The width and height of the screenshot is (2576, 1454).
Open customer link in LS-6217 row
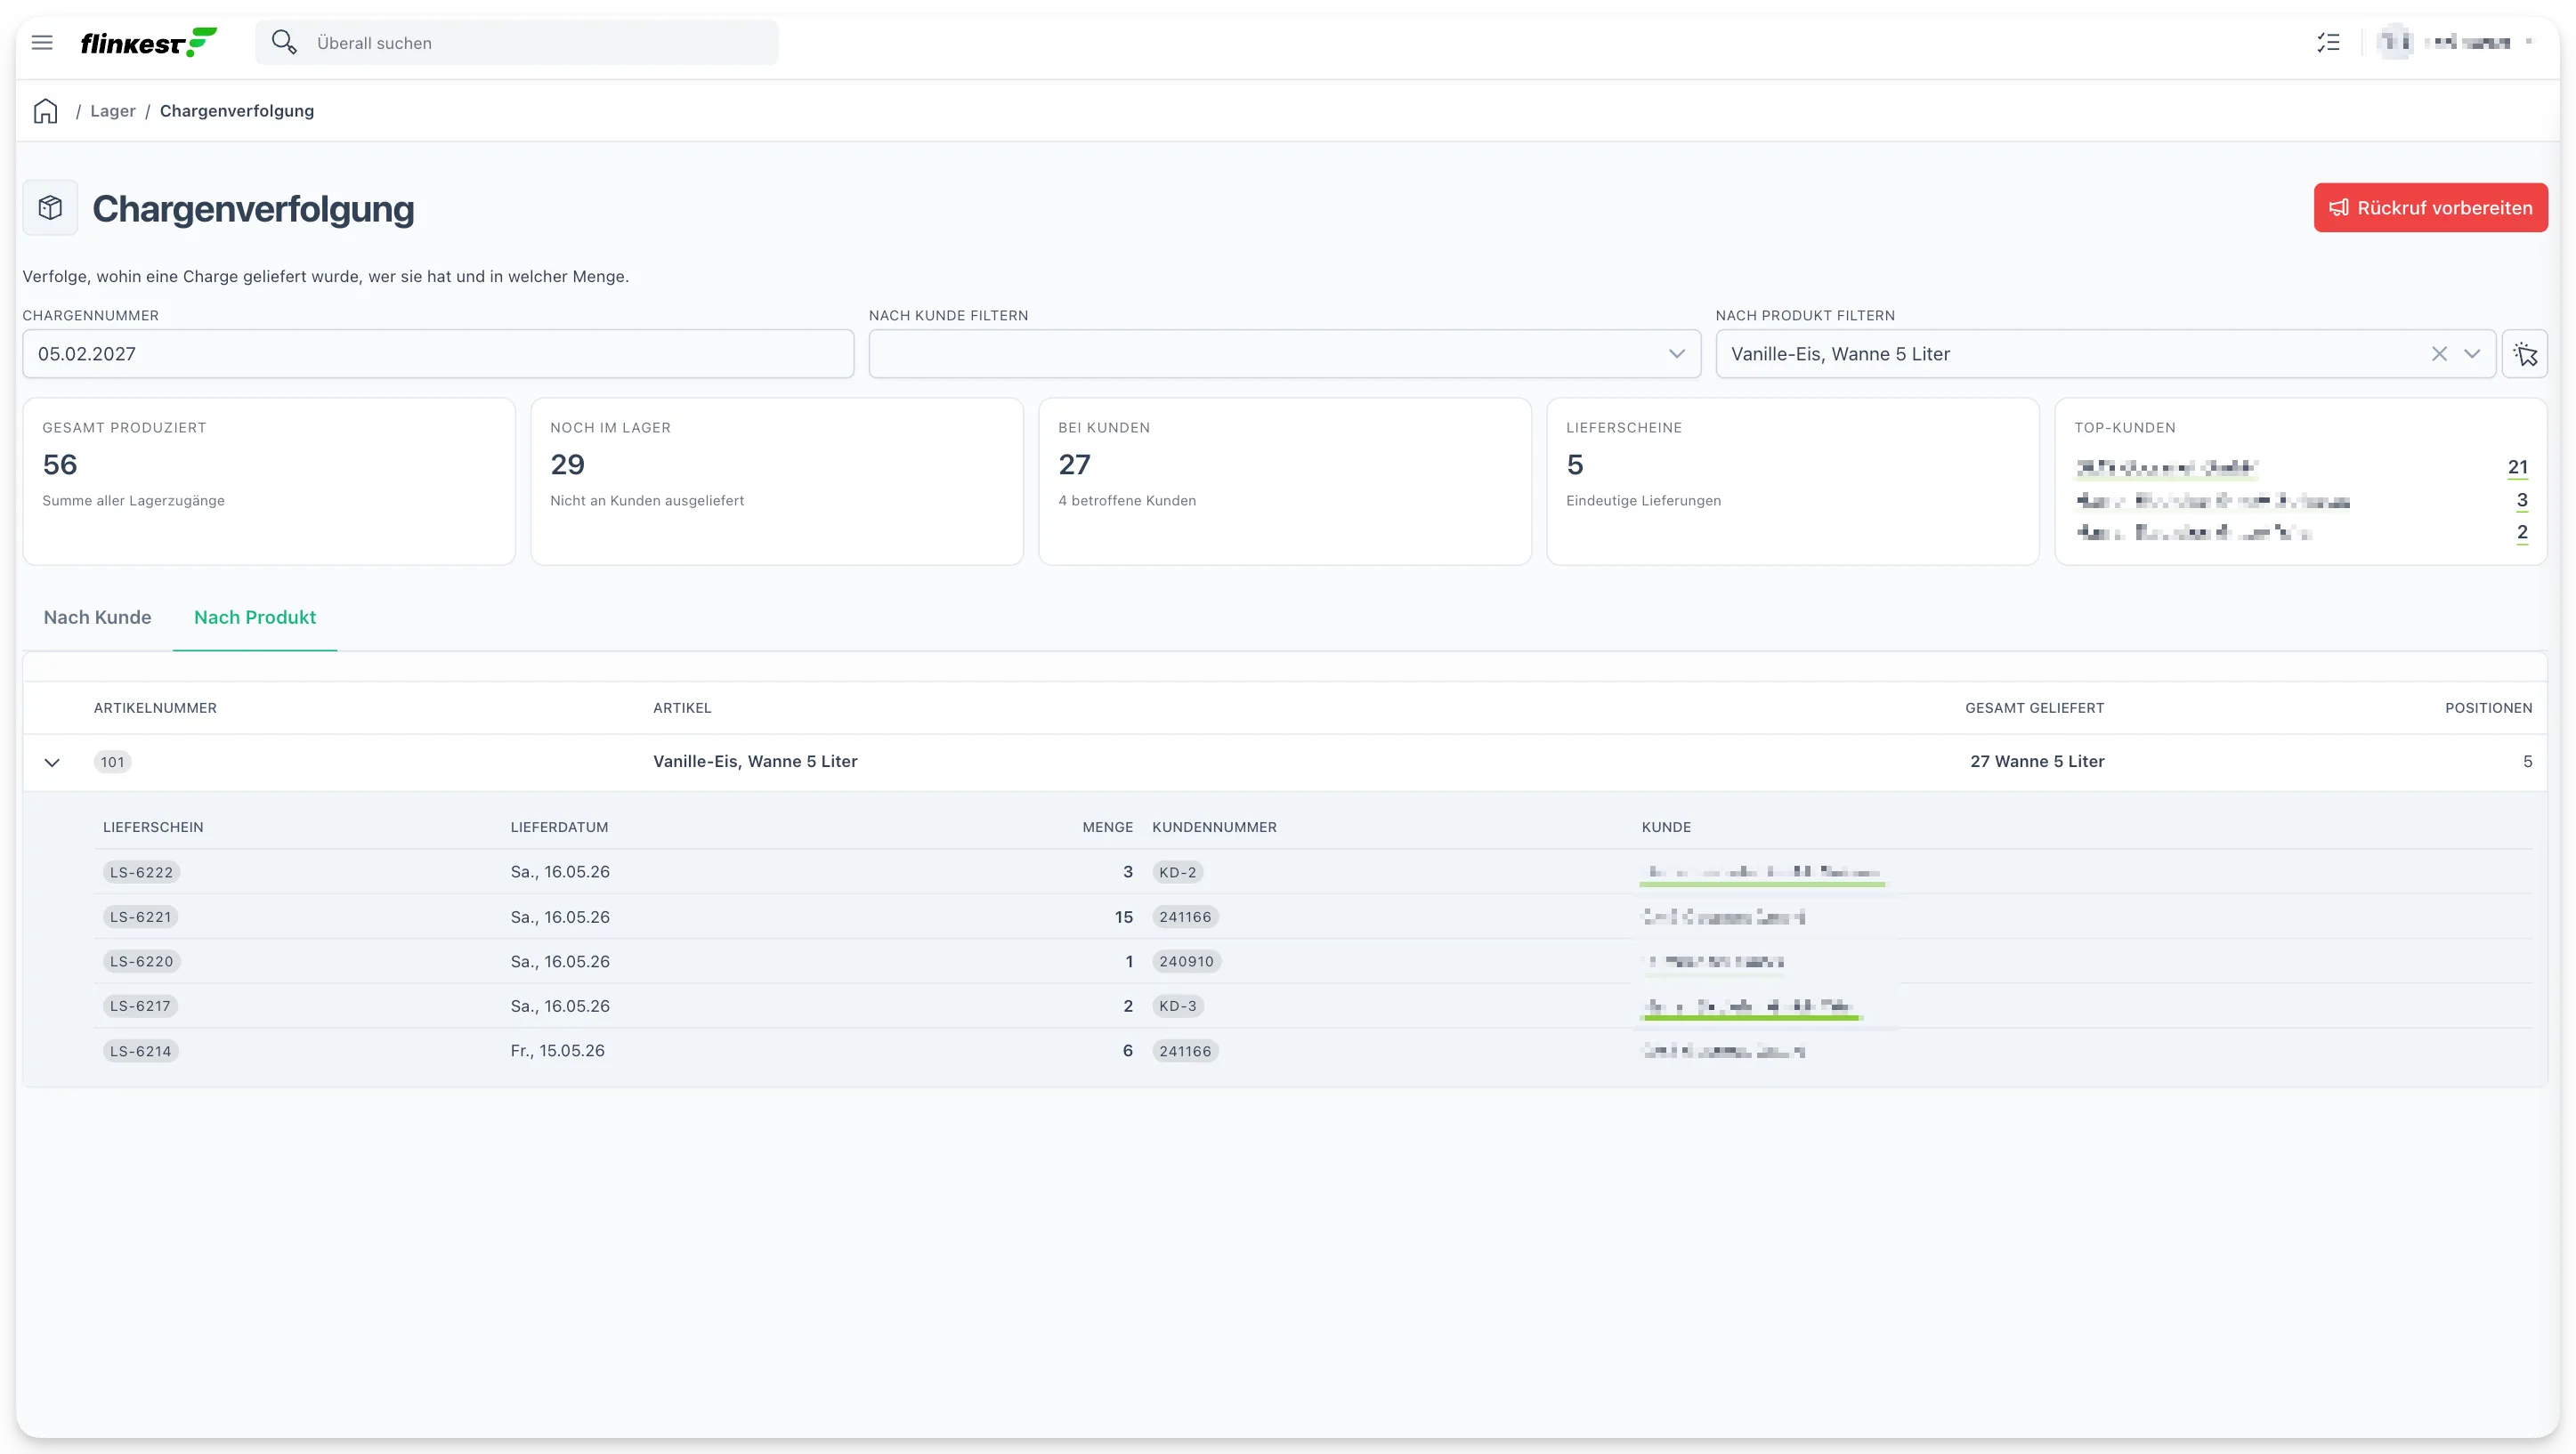pyautogui.click(x=1750, y=1007)
